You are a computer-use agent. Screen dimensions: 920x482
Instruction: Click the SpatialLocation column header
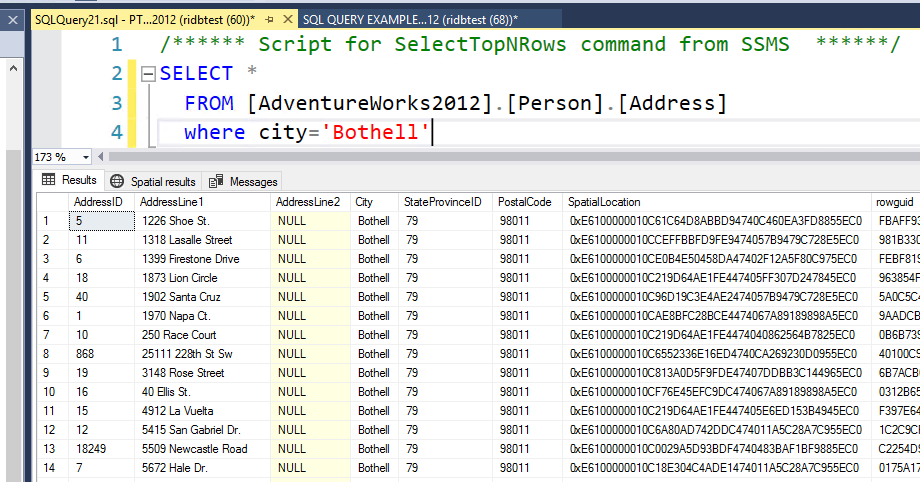(717, 202)
